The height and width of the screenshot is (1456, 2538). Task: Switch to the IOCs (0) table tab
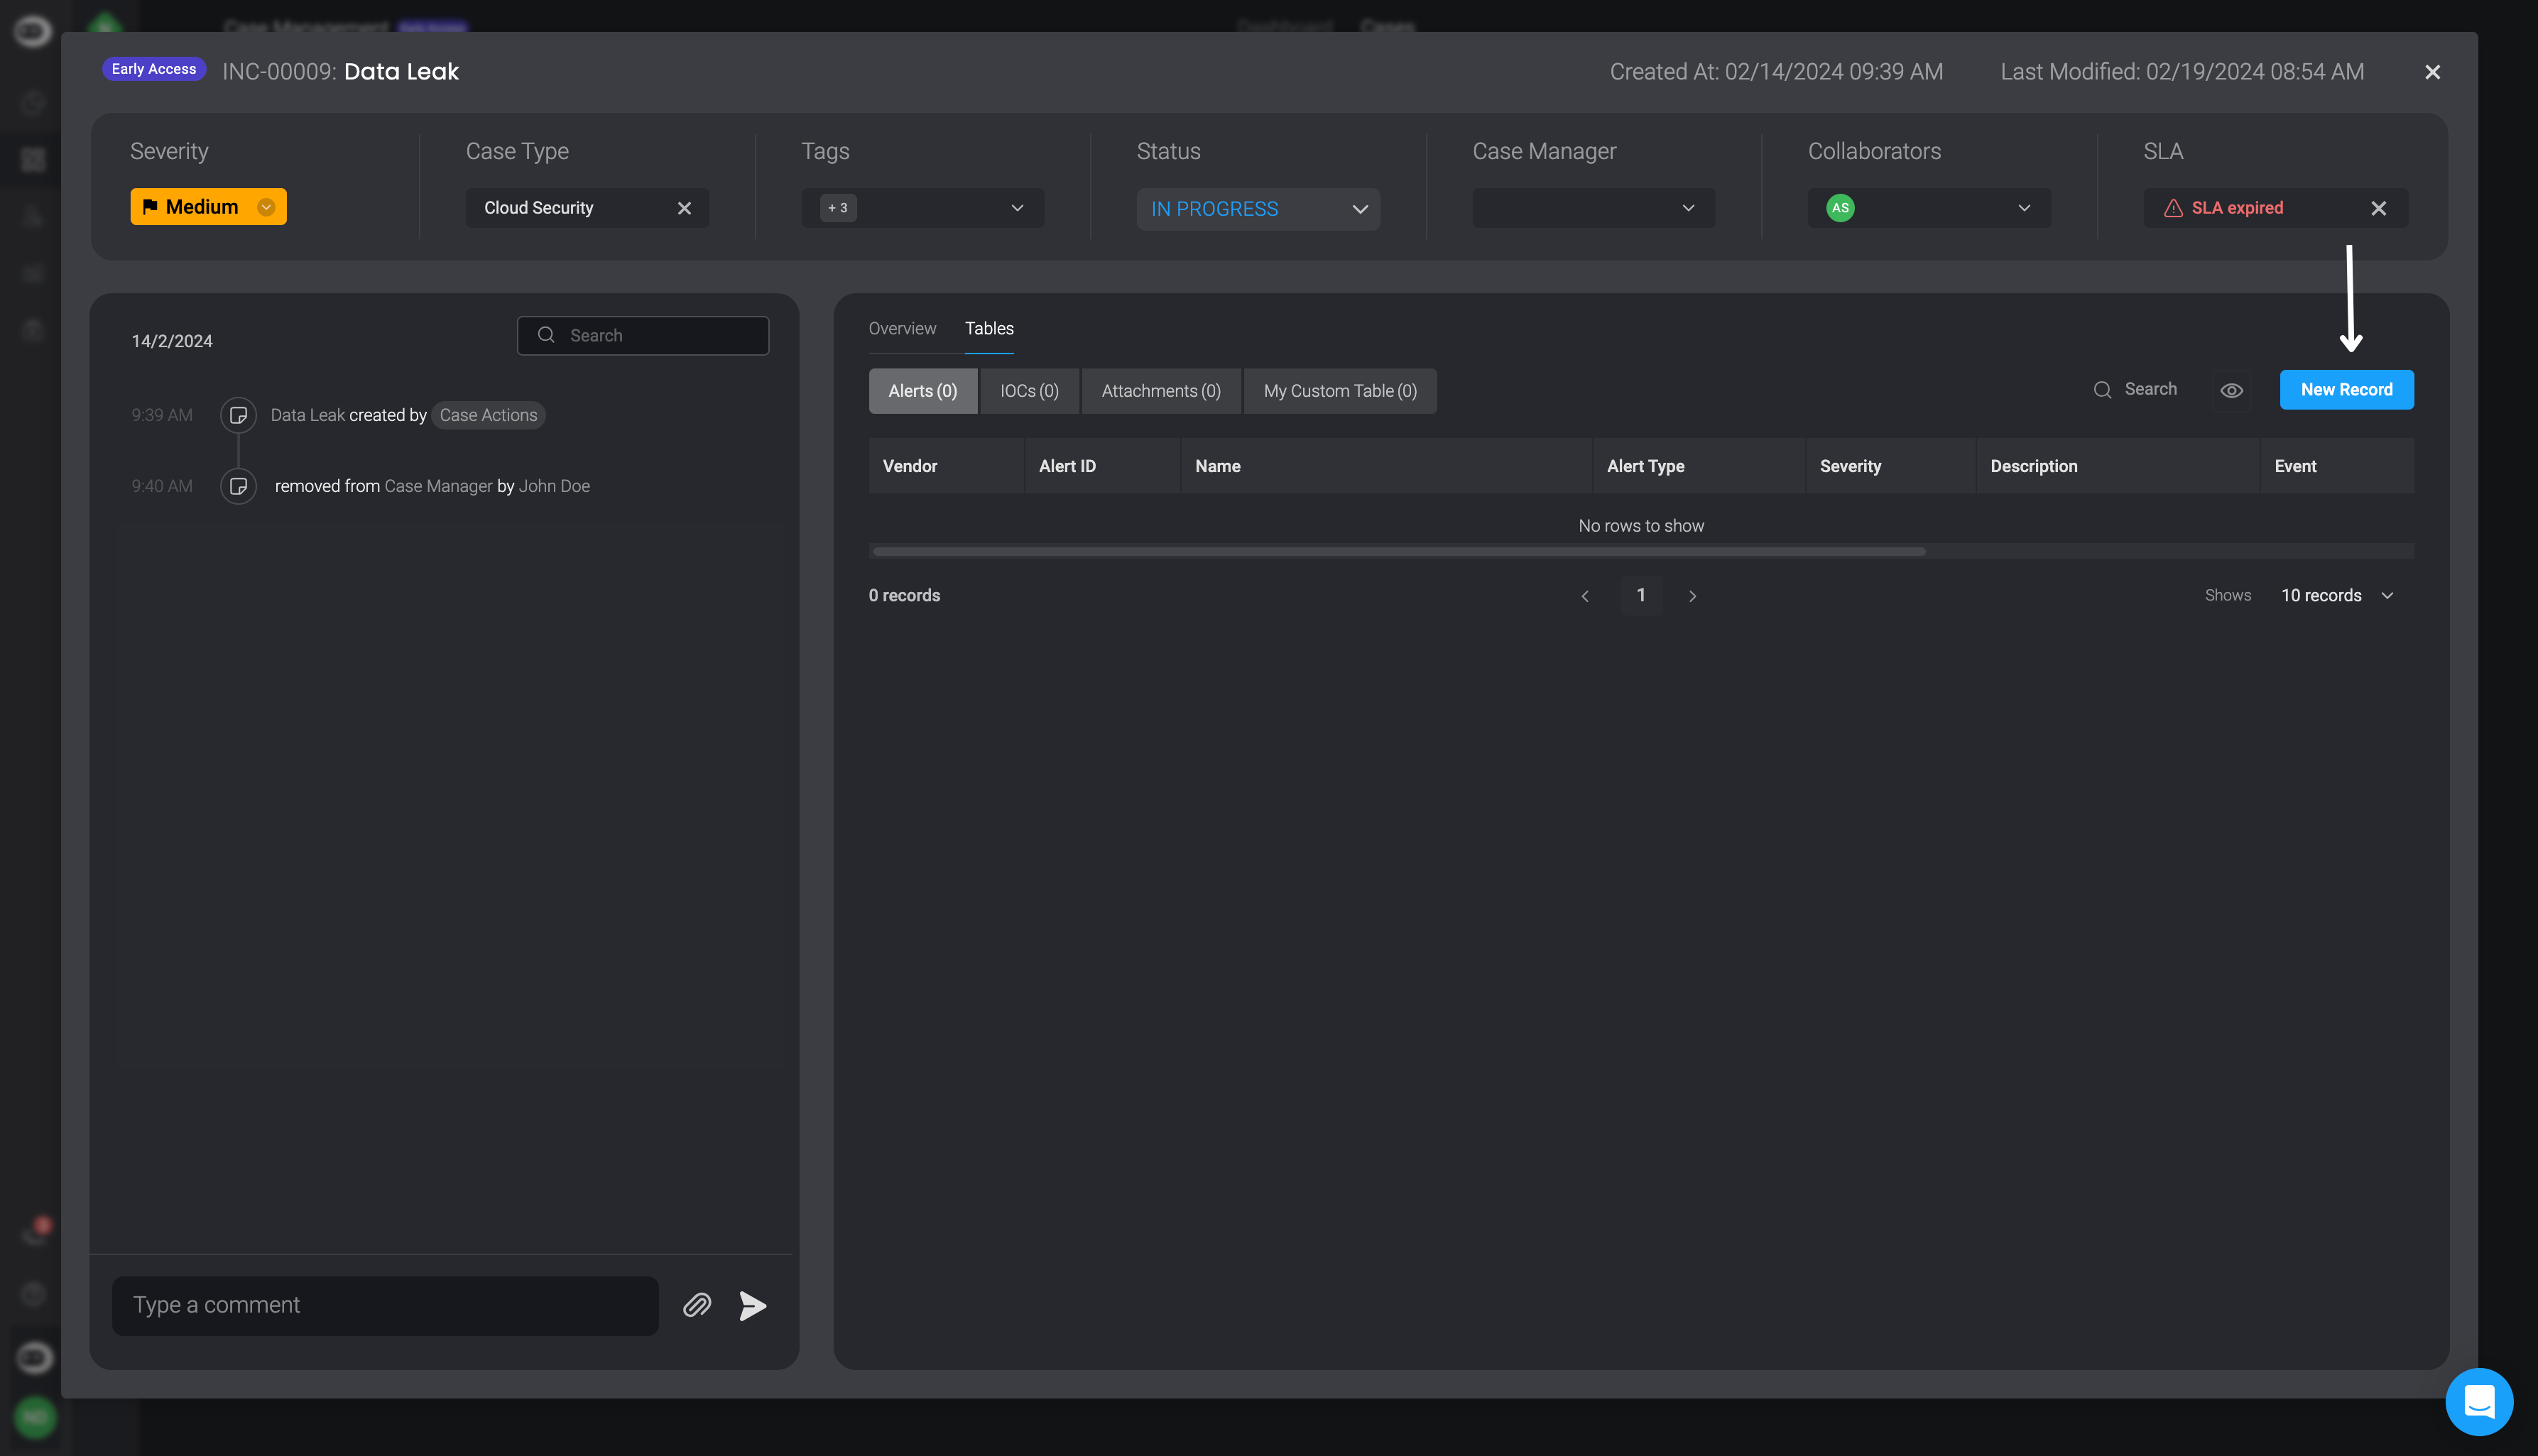pos(1029,391)
